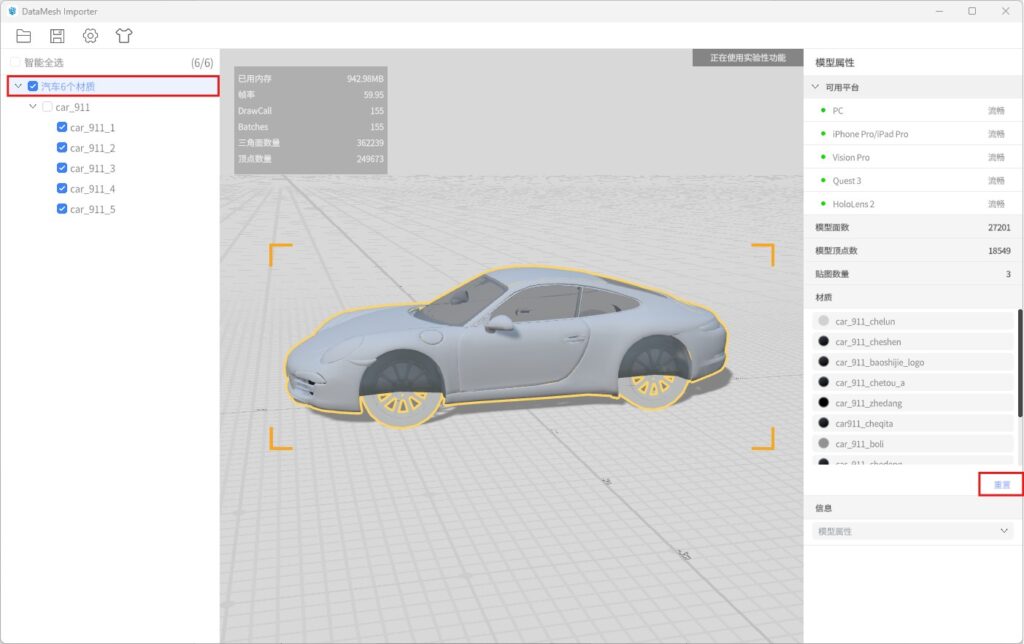Viewport: 1024px width, 644px height.
Task: Click the DataMesh Importer app logo
Action: point(11,11)
